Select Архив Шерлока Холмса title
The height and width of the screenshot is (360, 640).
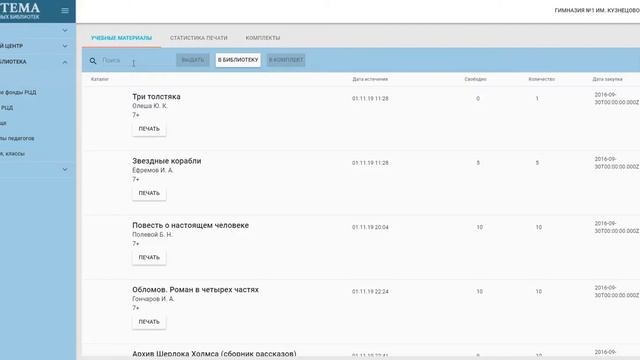point(214,353)
